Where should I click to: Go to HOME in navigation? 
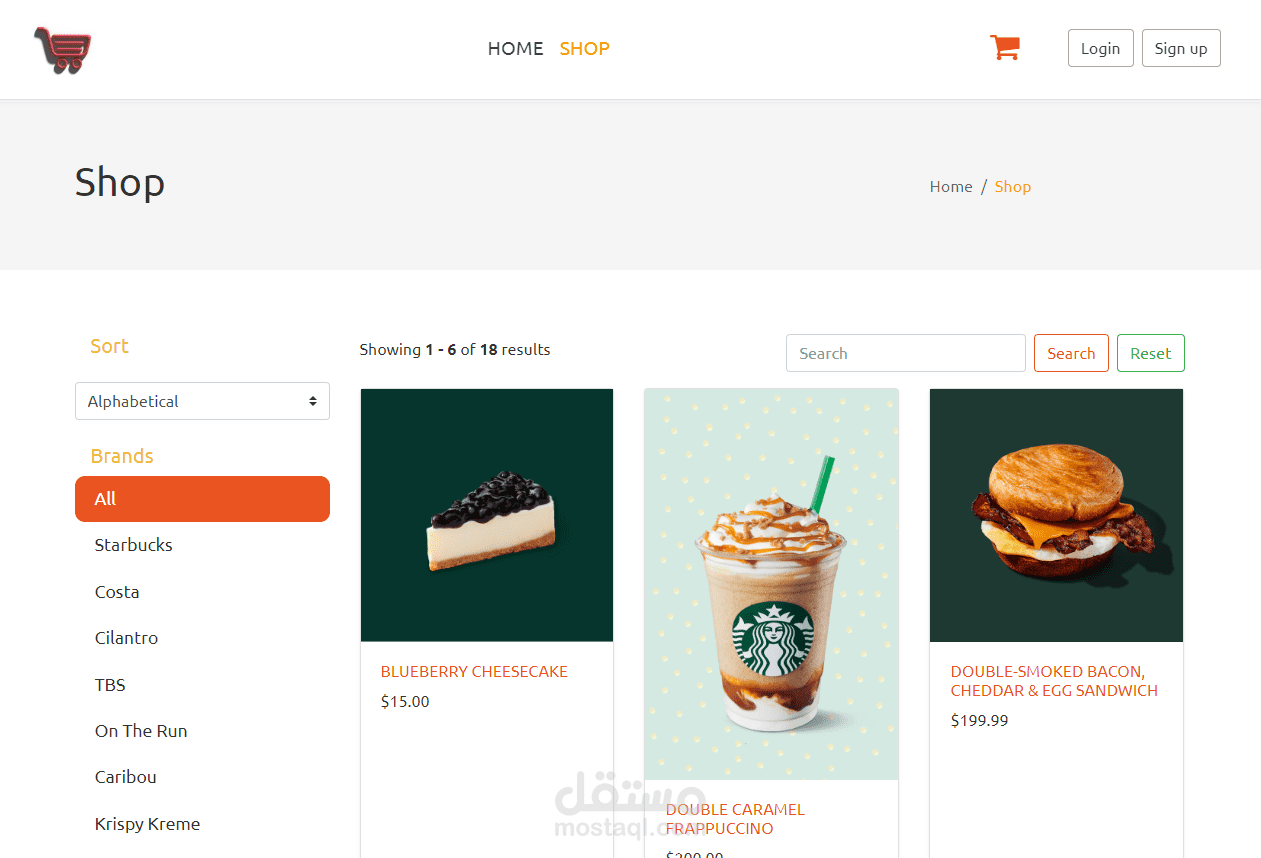click(x=515, y=48)
